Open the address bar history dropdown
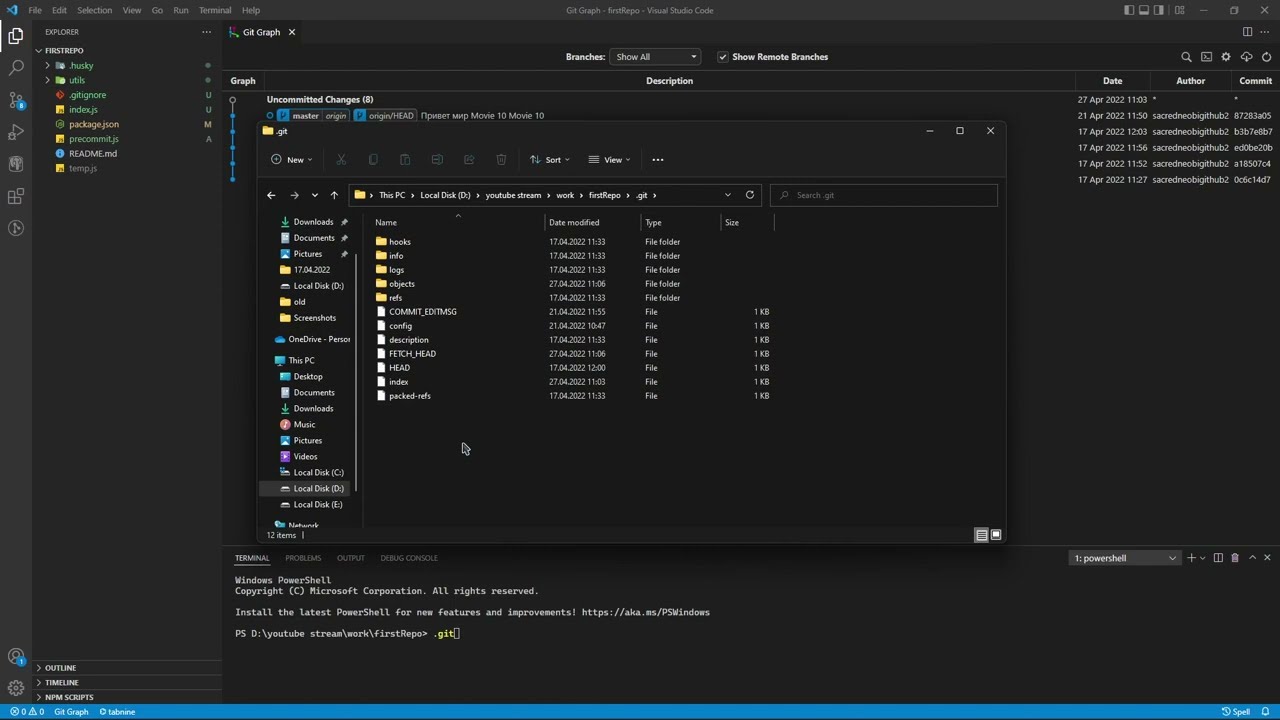Viewport: 1280px width, 720px height. tap(727, 195)
